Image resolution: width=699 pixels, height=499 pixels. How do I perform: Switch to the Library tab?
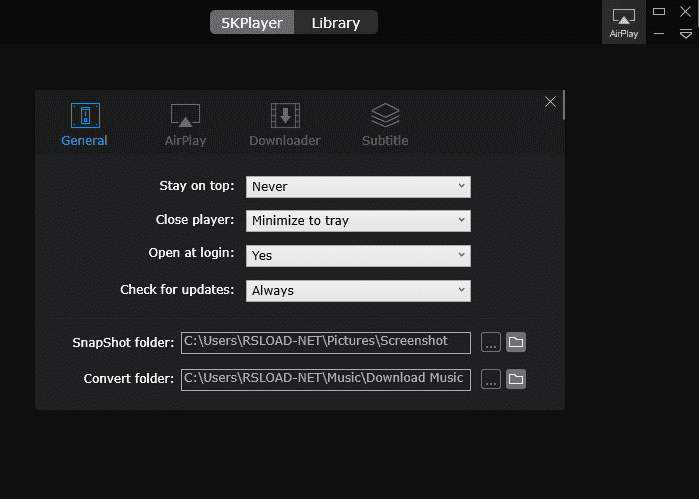click(336, 23)
